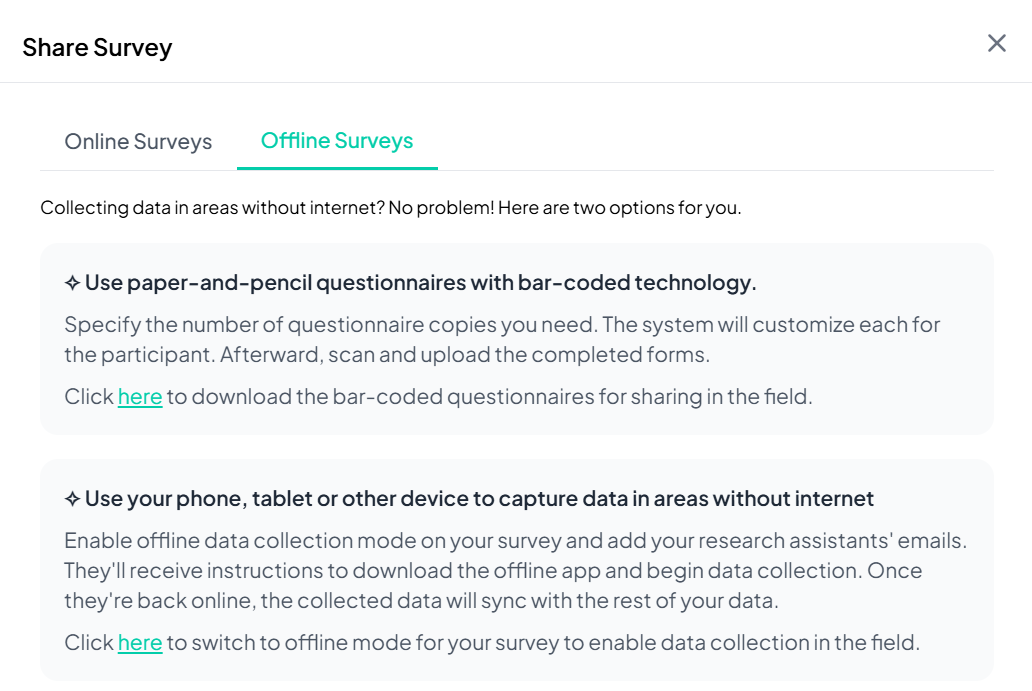The image size is (1032, 691).
Task: Click here to download bar-coded questionnaires
Action: (140, 396)
